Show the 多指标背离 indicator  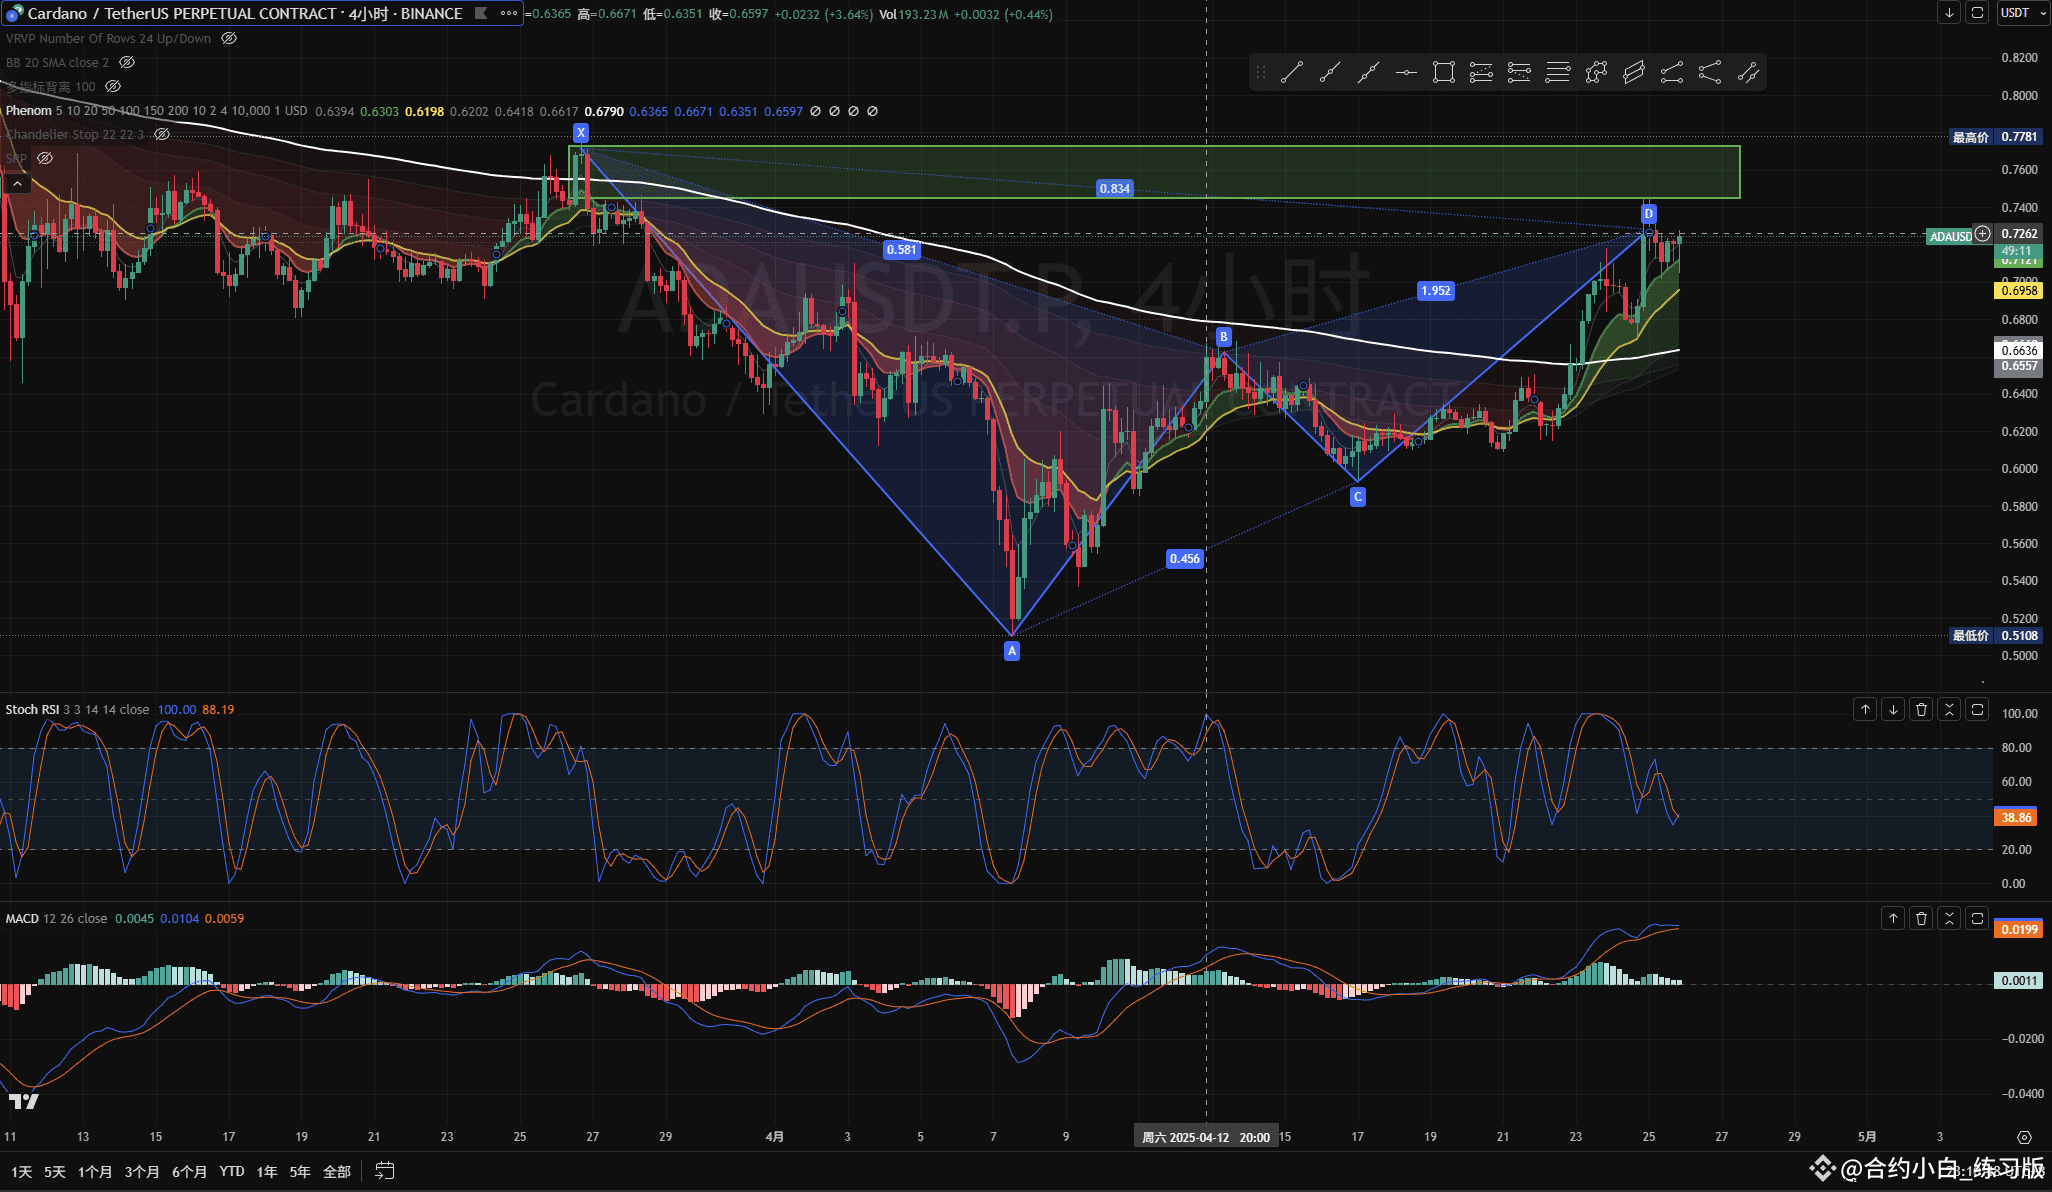point(113,87)
